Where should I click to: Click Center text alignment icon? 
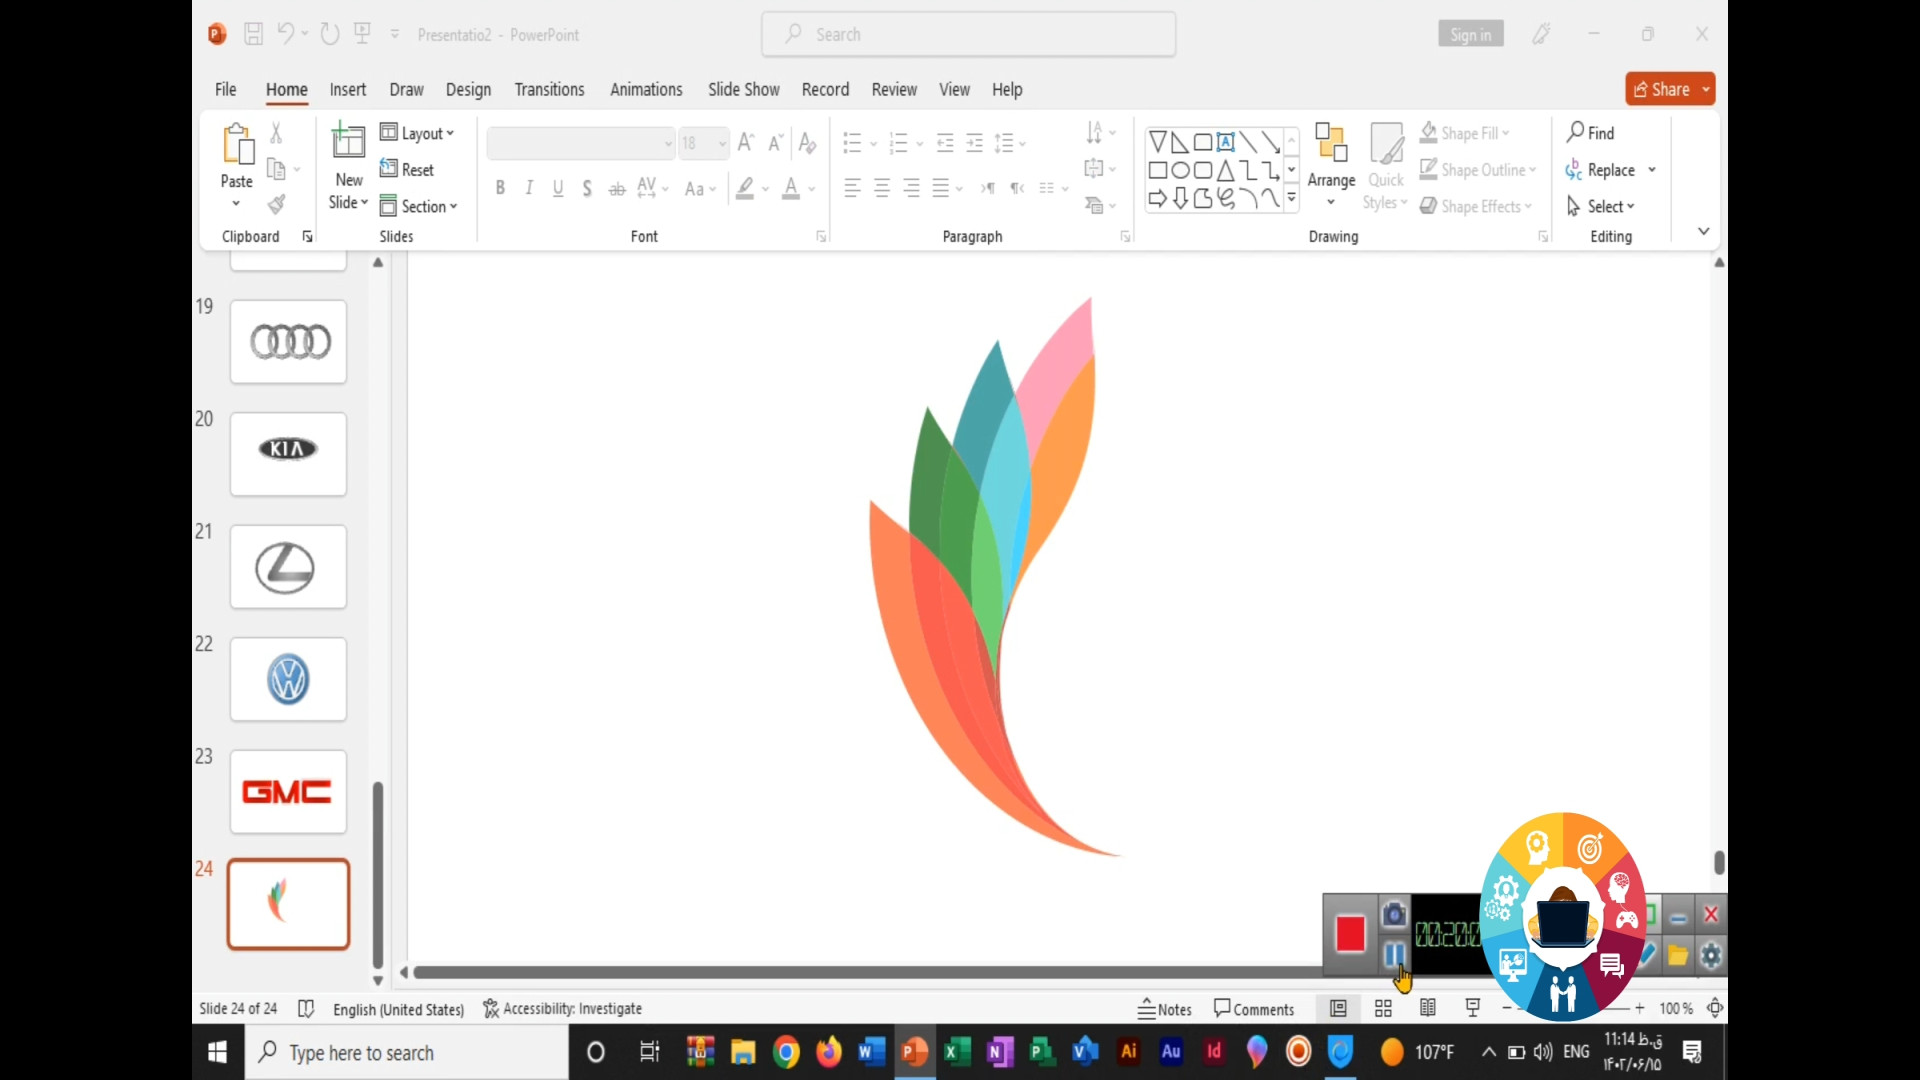click(882, 188)
